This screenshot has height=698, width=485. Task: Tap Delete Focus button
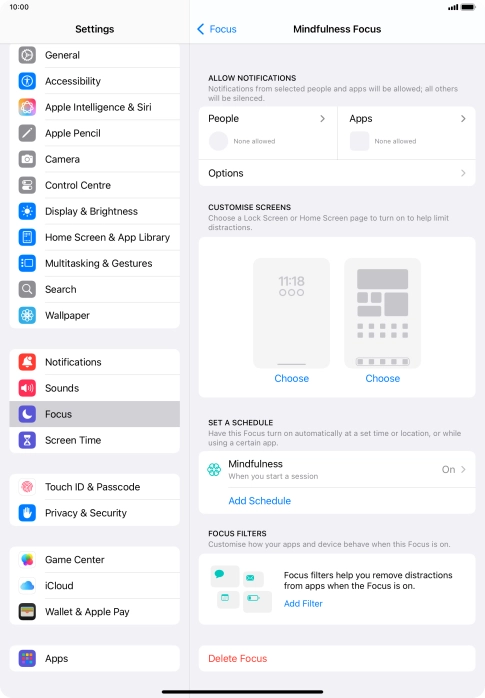(x=238, y=658)
